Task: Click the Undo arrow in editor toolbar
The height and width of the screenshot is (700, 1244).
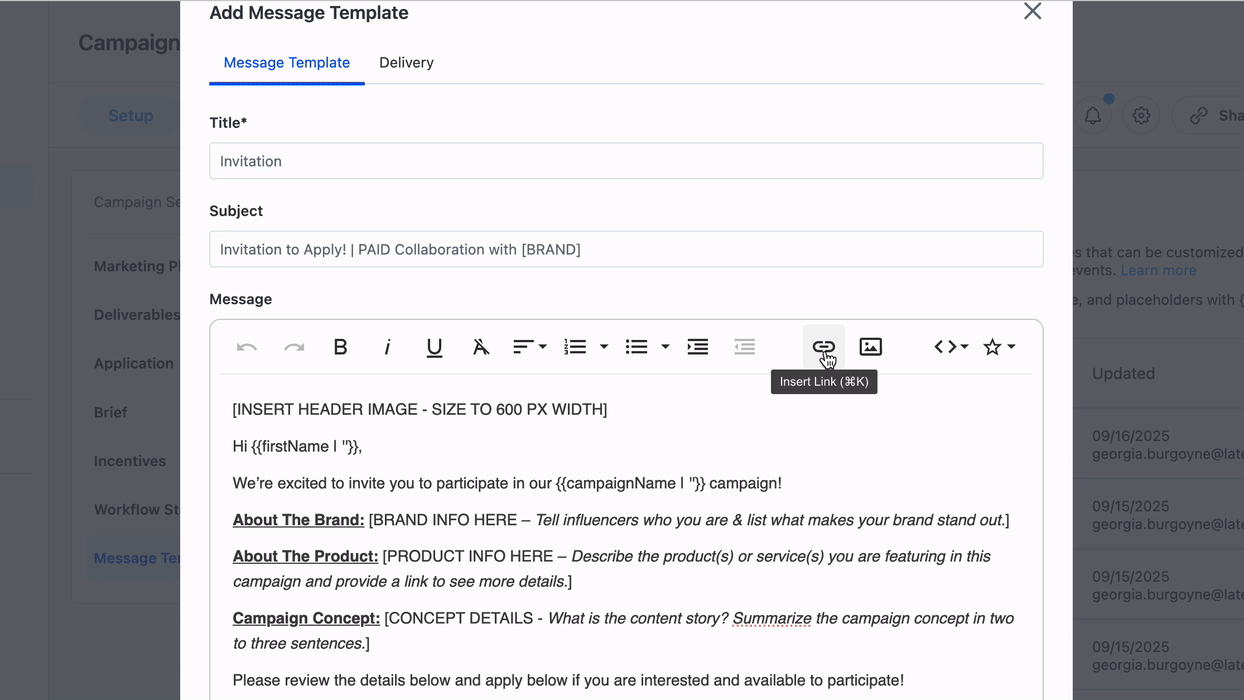Action: pyautogui.click(x=247, y=347)
